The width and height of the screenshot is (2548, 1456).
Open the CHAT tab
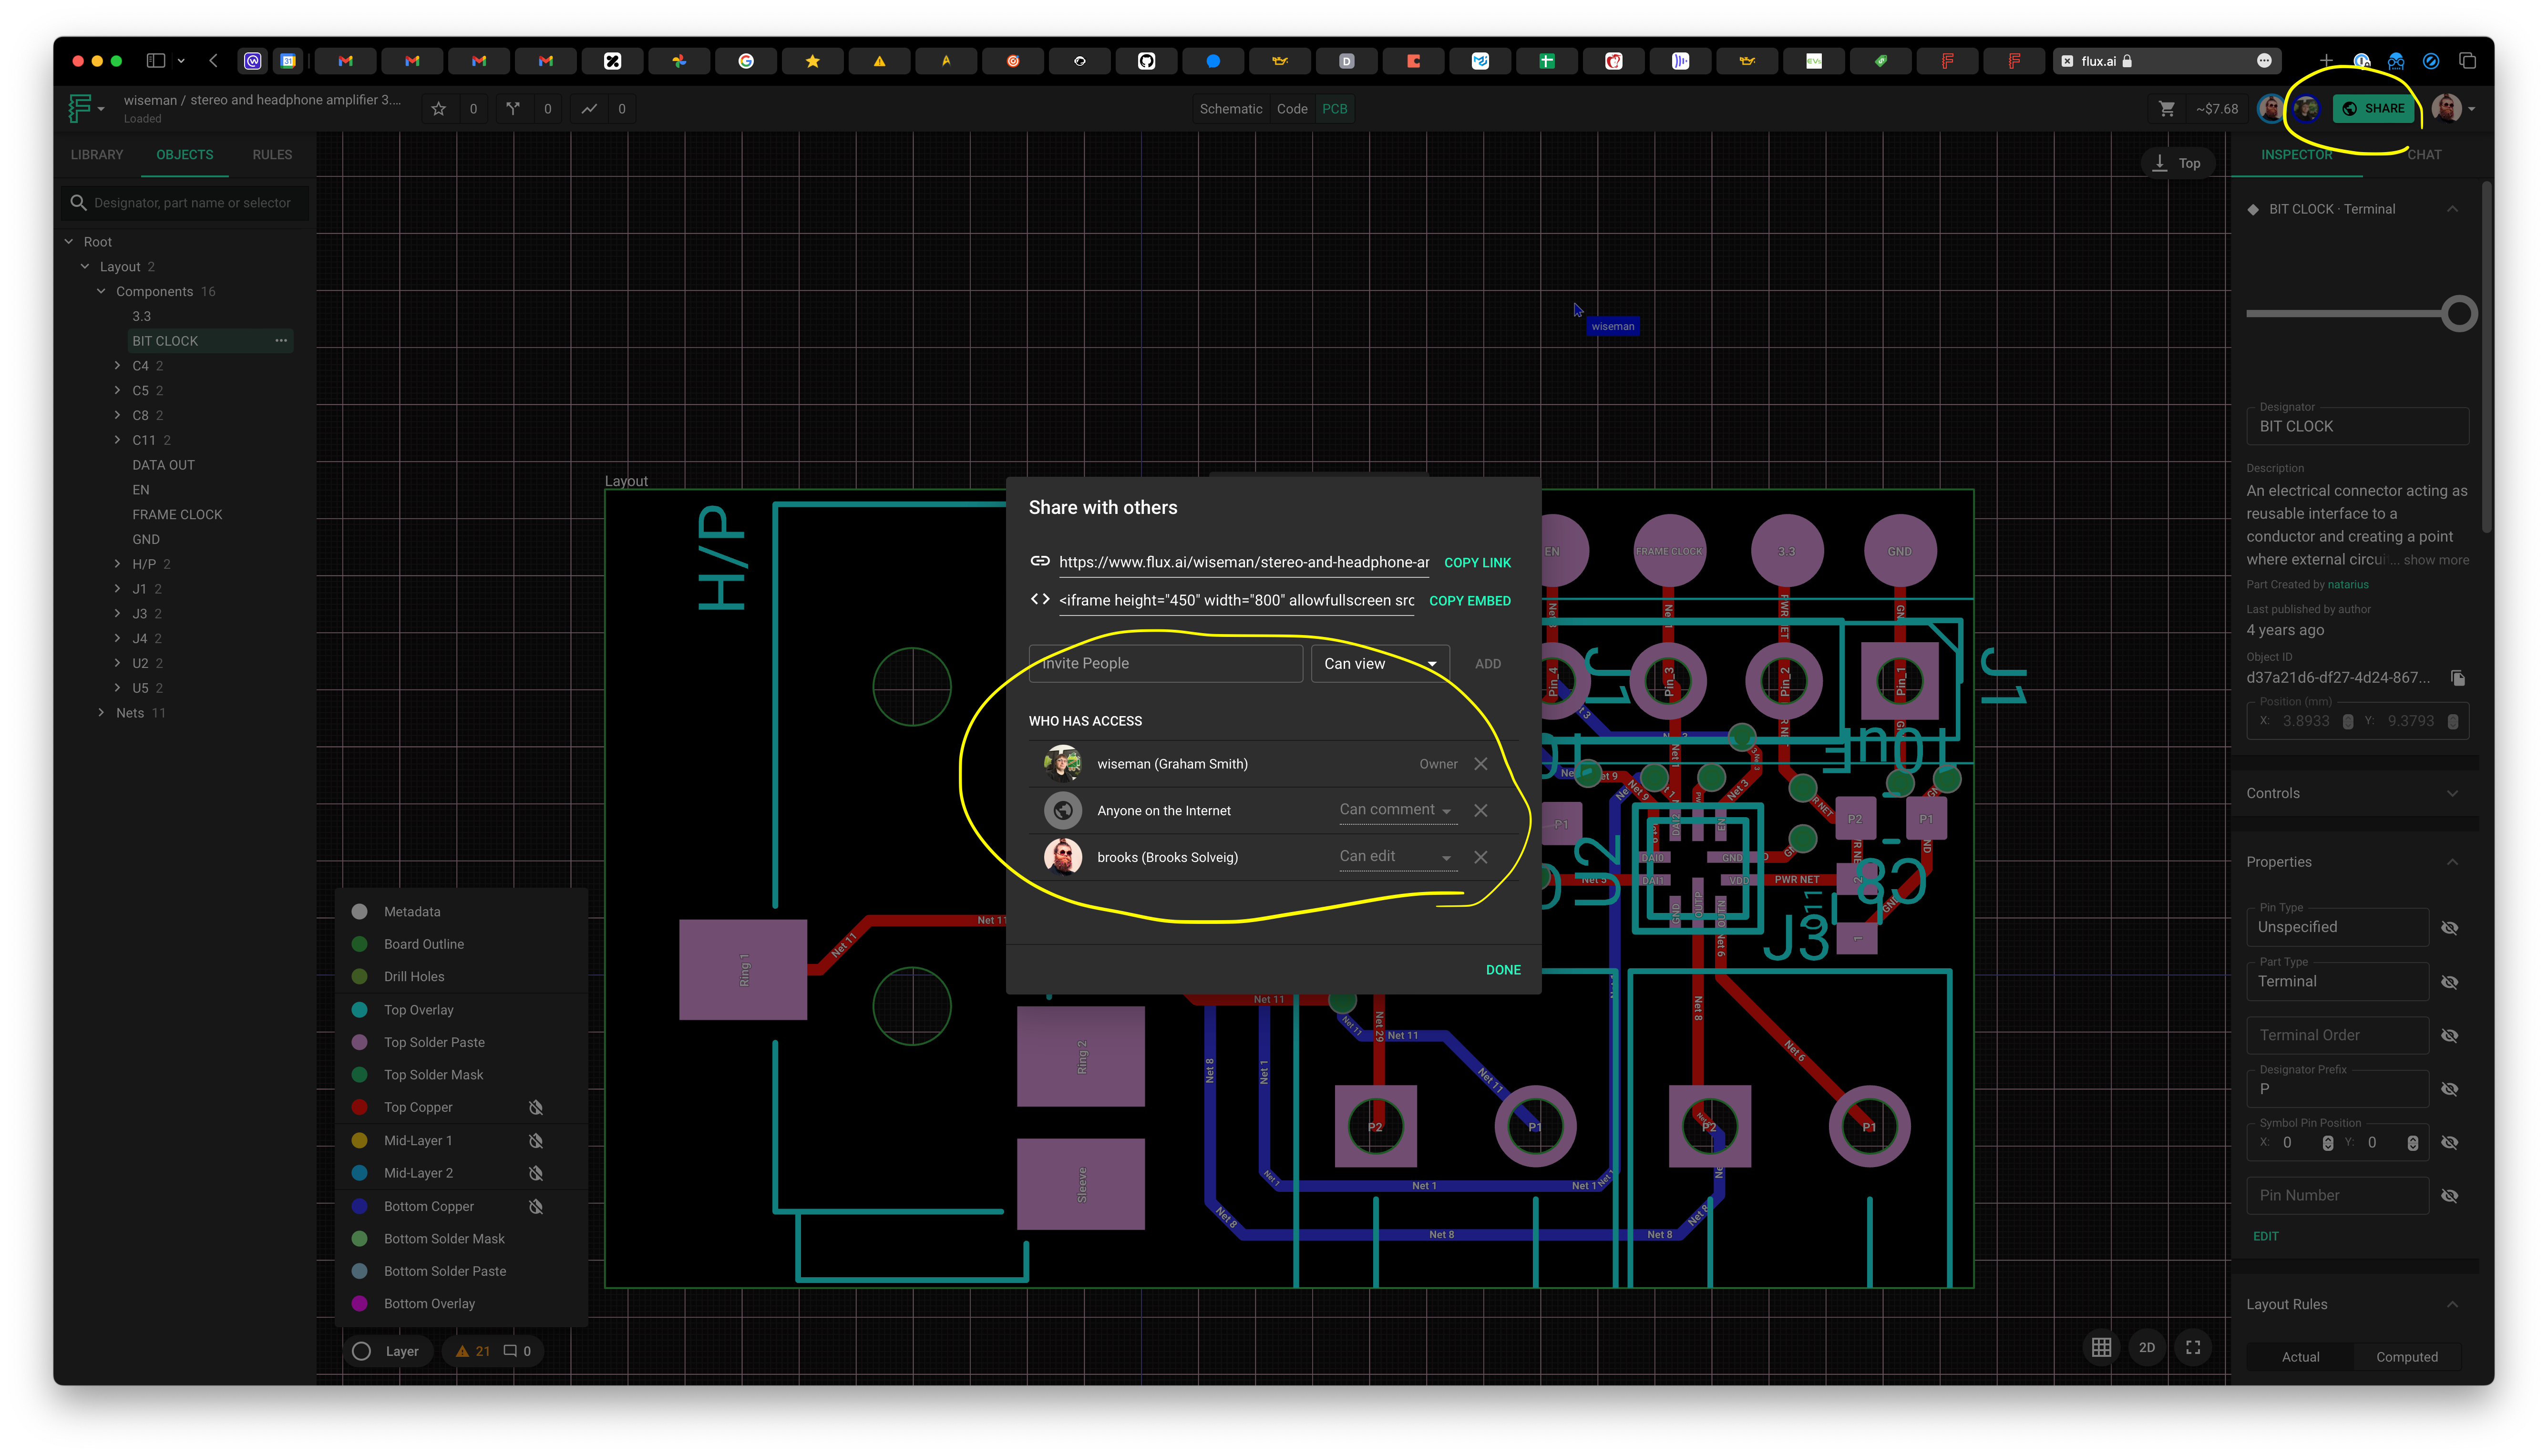[2423, 155]
